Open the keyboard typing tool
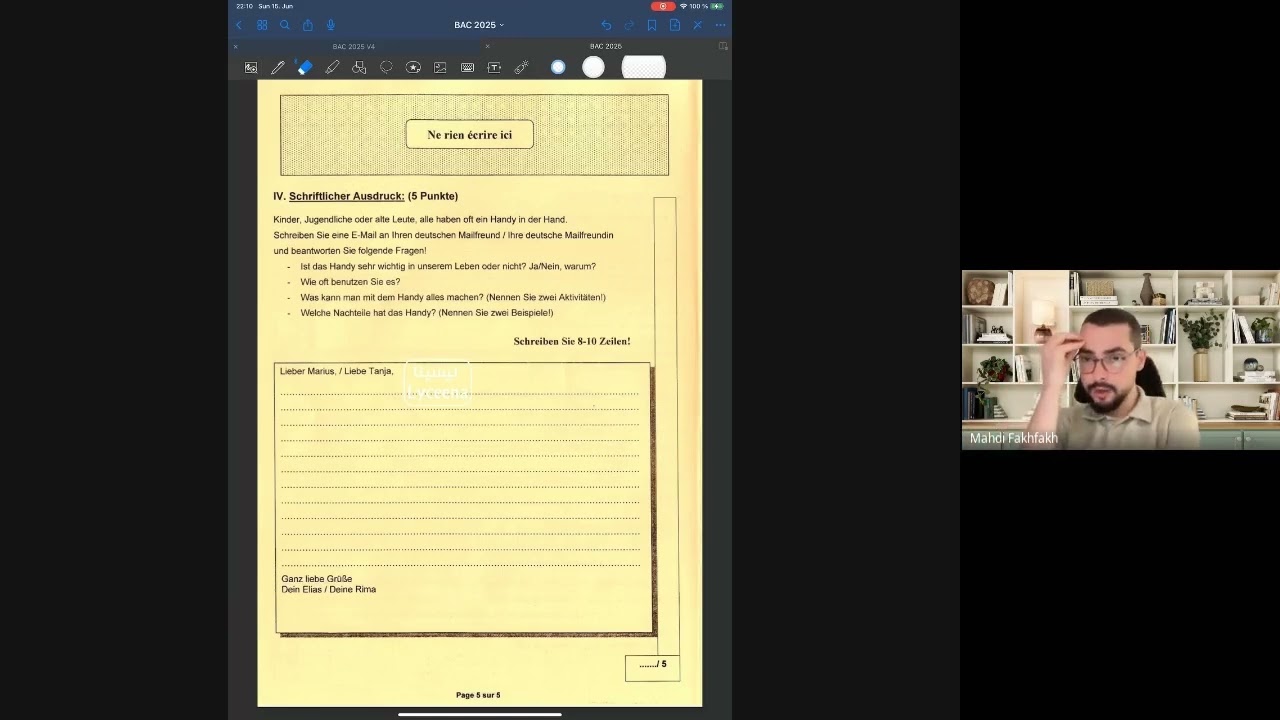The image size is (1280, 720). 467,67
